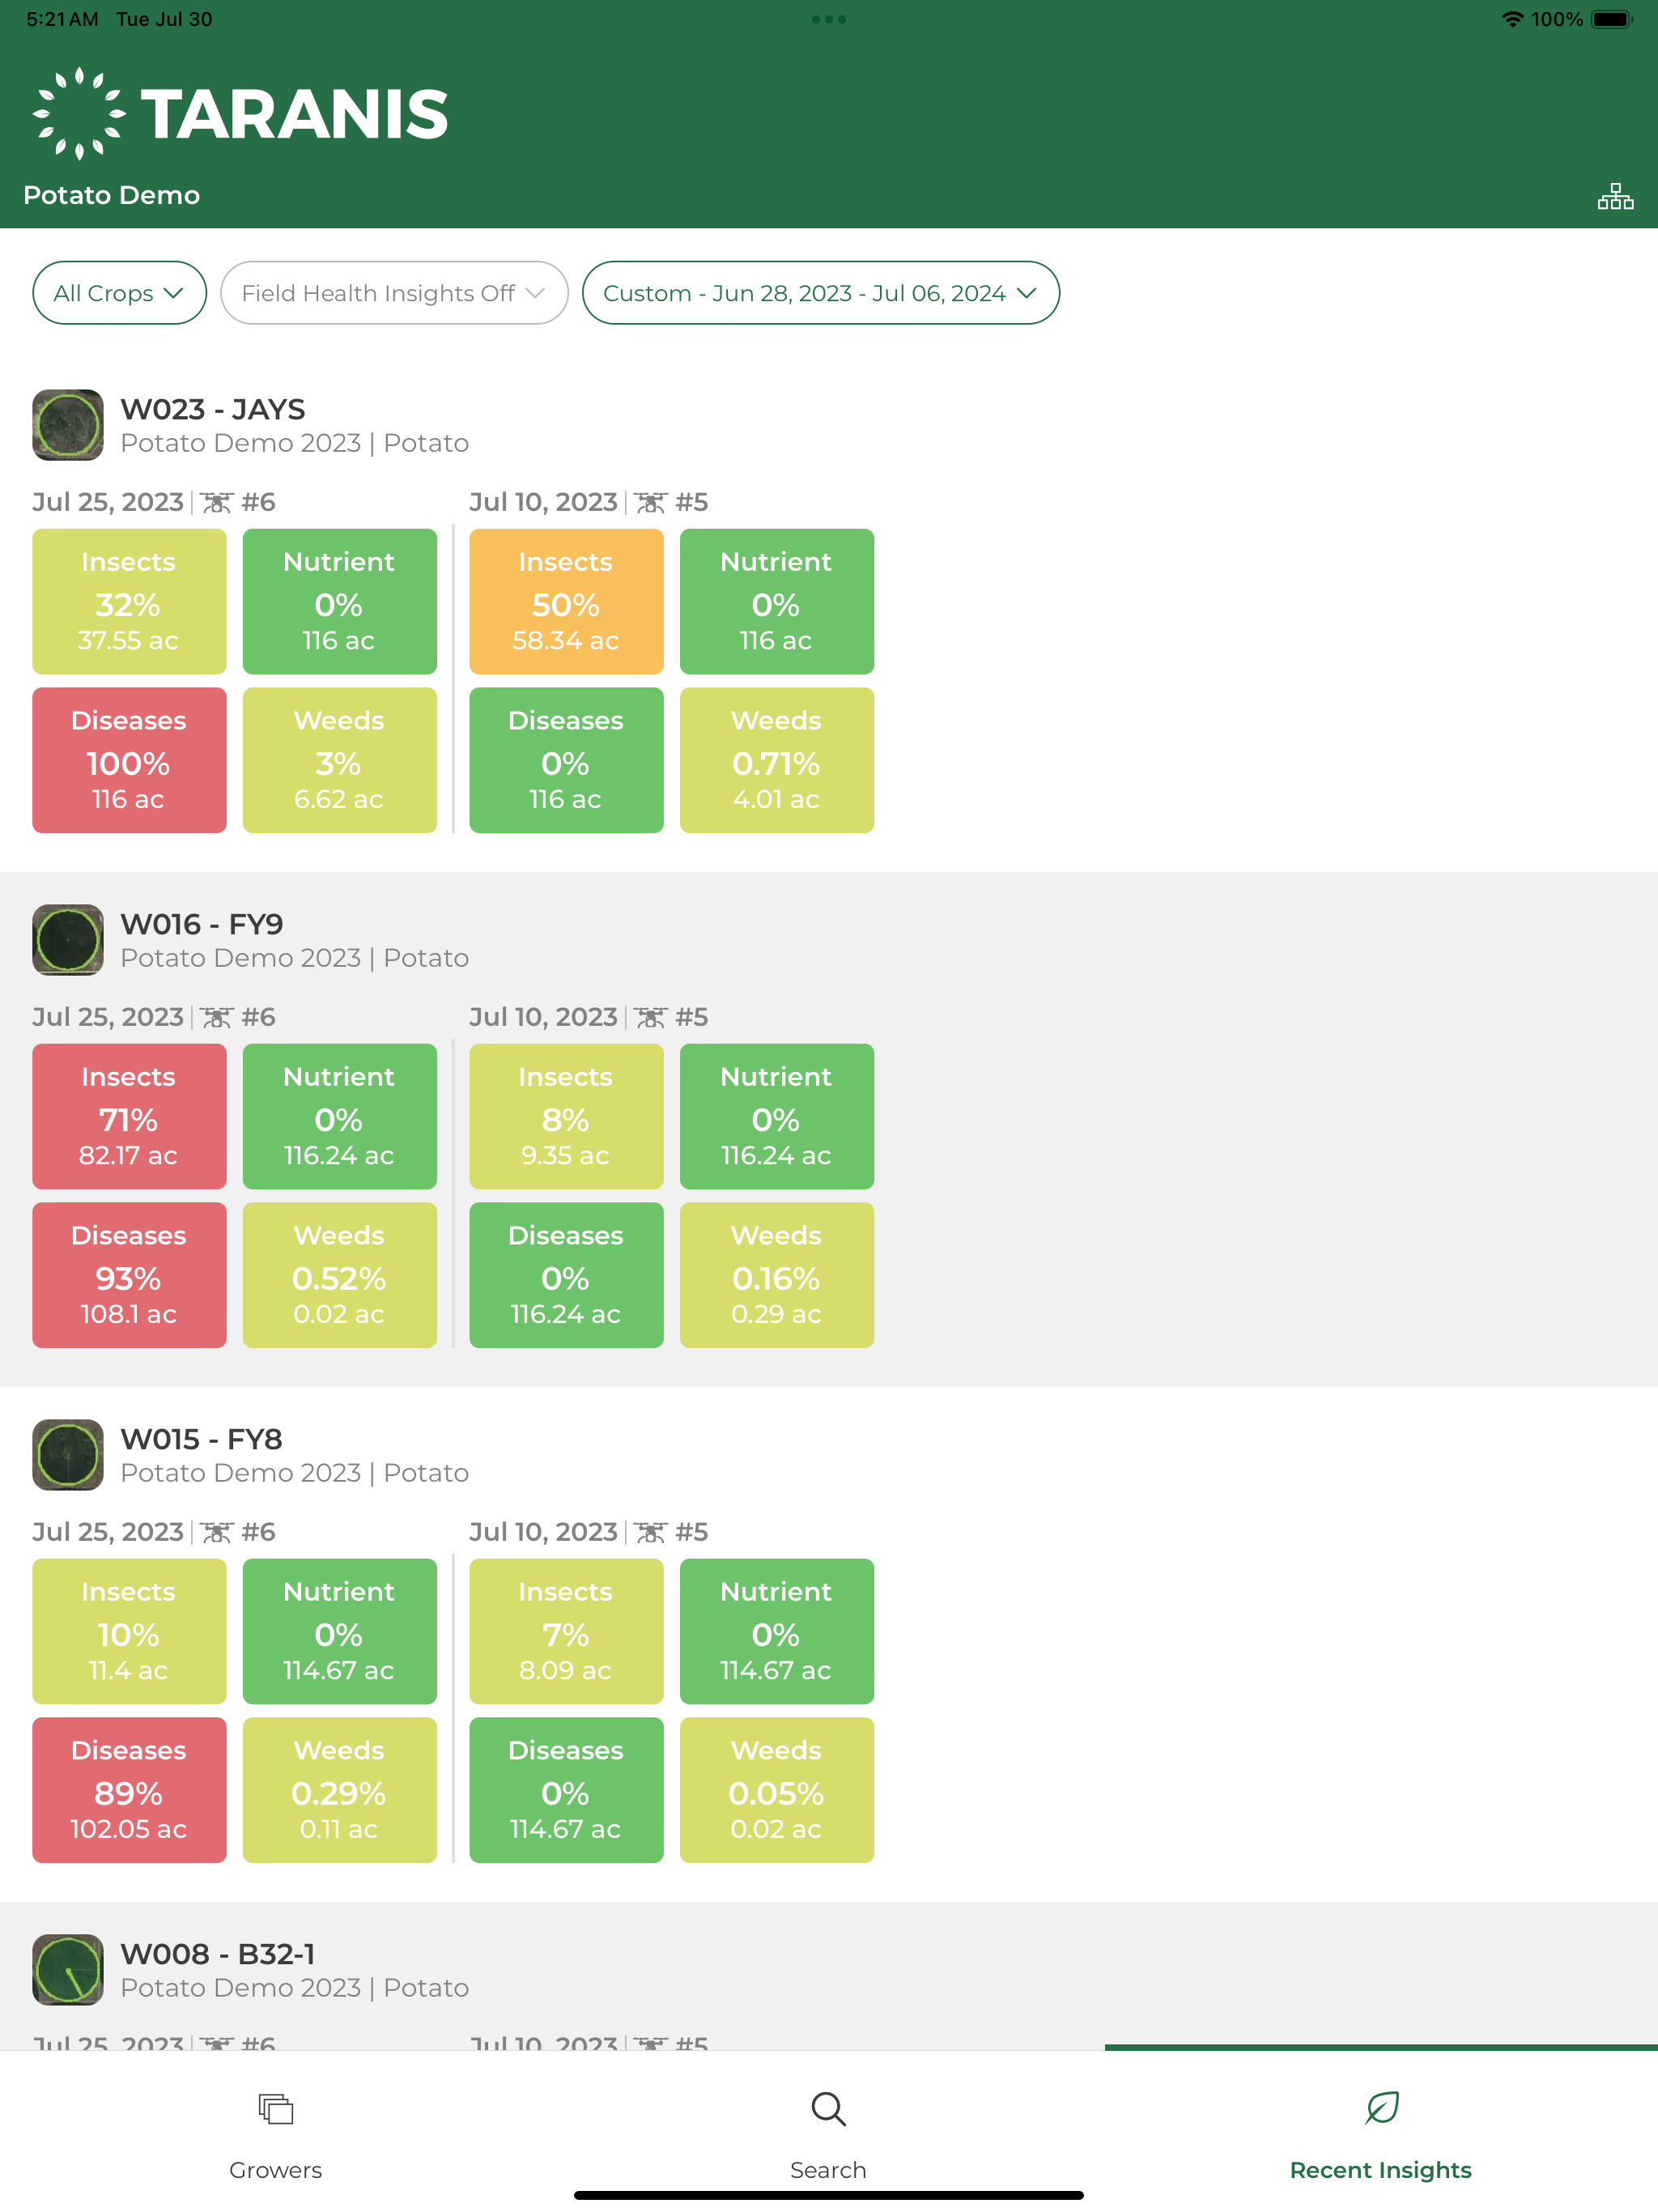Screen dimensions: 1658x2212
Task: Open the organization hierarchy icon in header
Action: (1614, 196)
